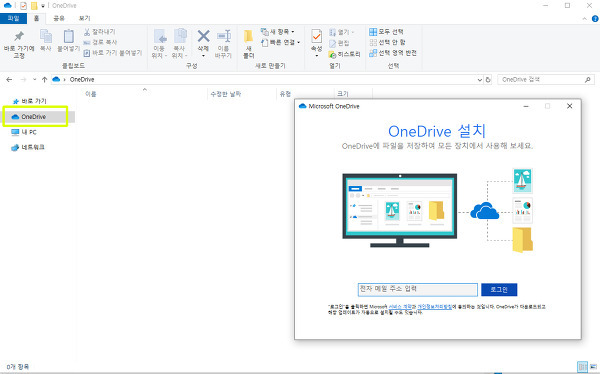Click the search magnifier icon
Image resolution: width=600 pixels, height=374 pixels.
pos(588,80)
